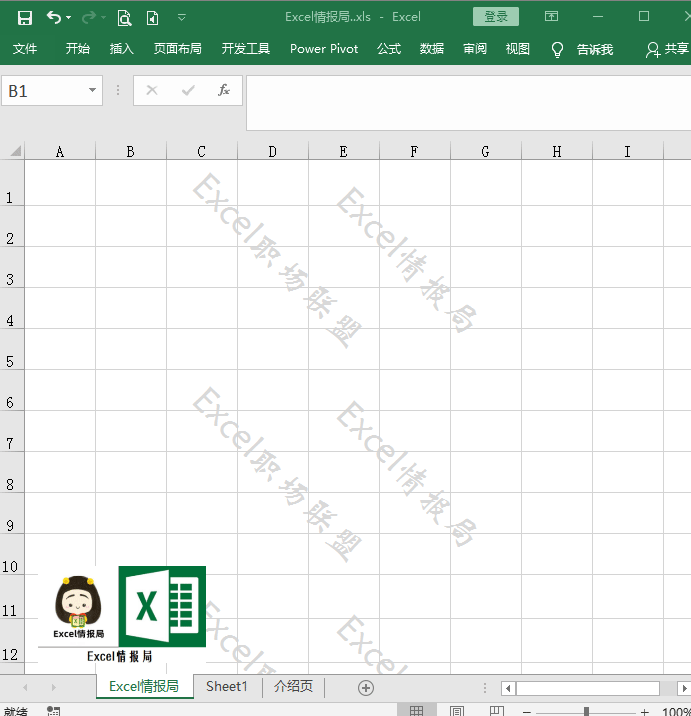Click the 100% zoom level text

click(x=676, y=712)
